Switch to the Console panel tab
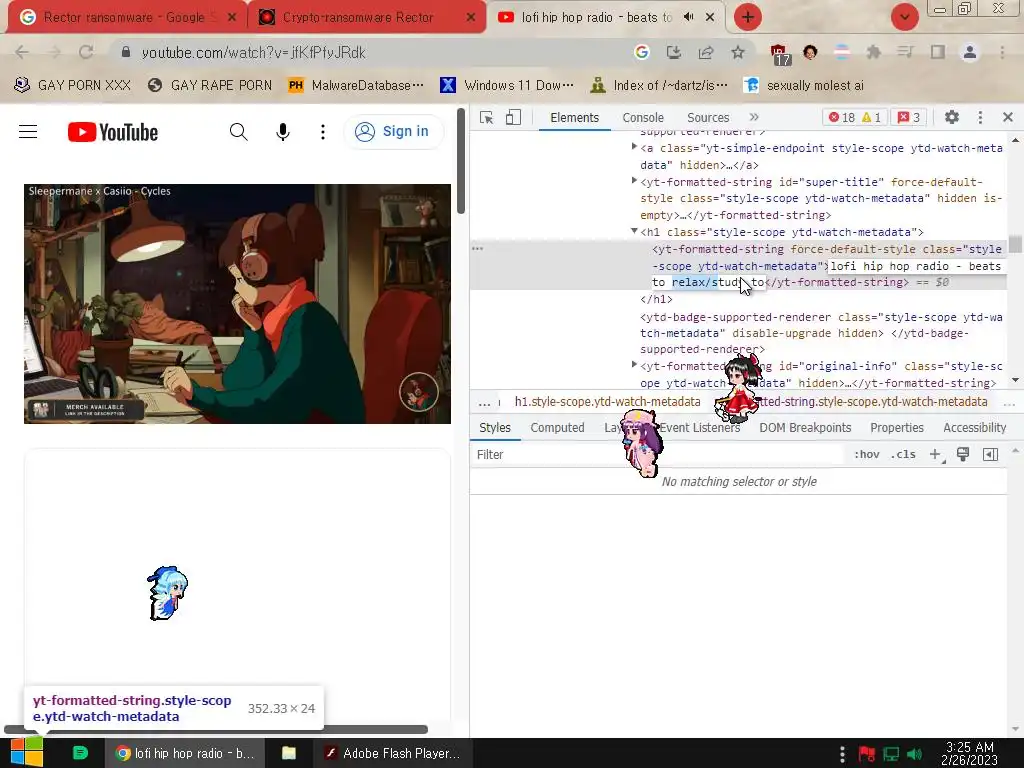 click(643, 118)
